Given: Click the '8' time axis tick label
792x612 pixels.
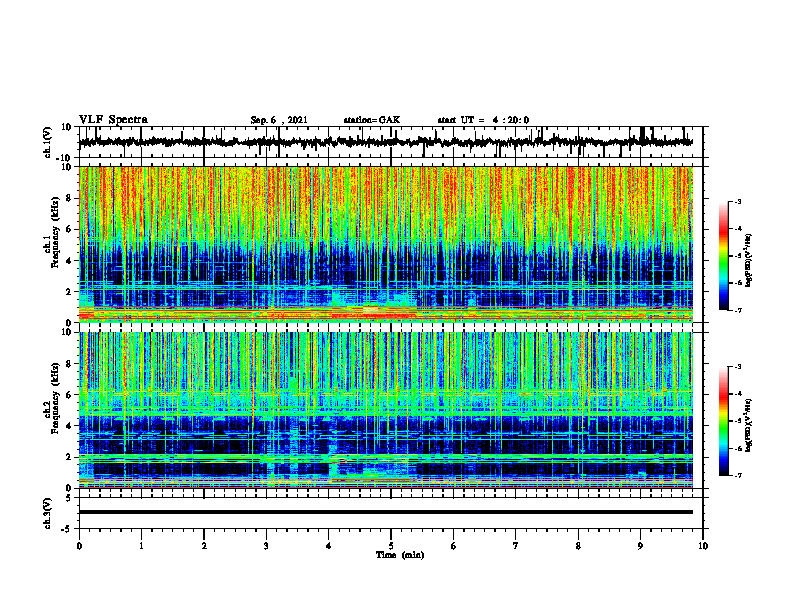Looking at the screenshot, I should tap(578, 546).
